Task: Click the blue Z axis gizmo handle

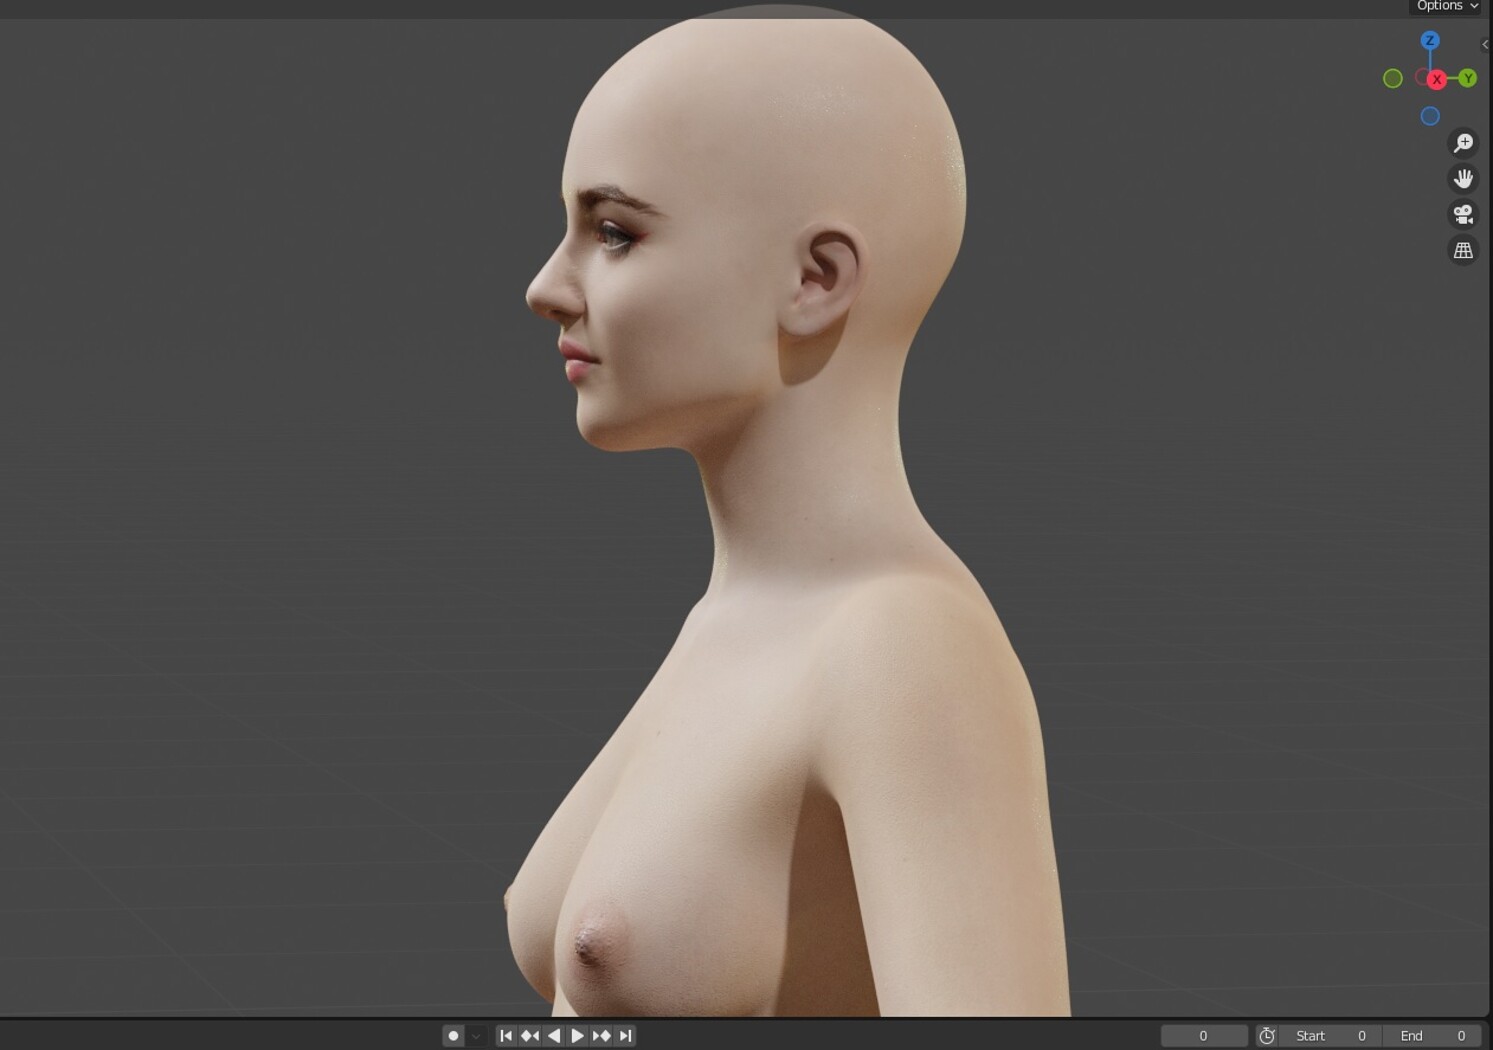Action: (x=1430, y=40)
